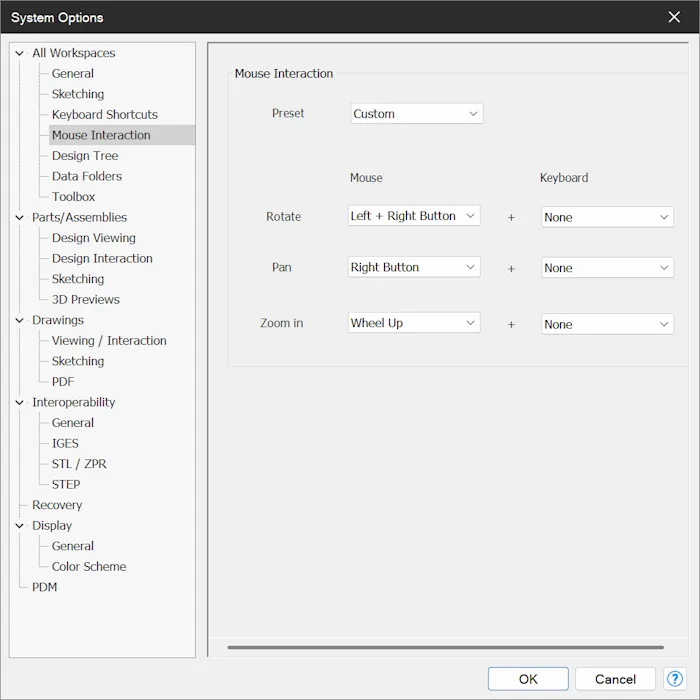Screen dimensions: 700x700
Task: Open PDF settings under Drawings
Action: (x=63, y=381)
